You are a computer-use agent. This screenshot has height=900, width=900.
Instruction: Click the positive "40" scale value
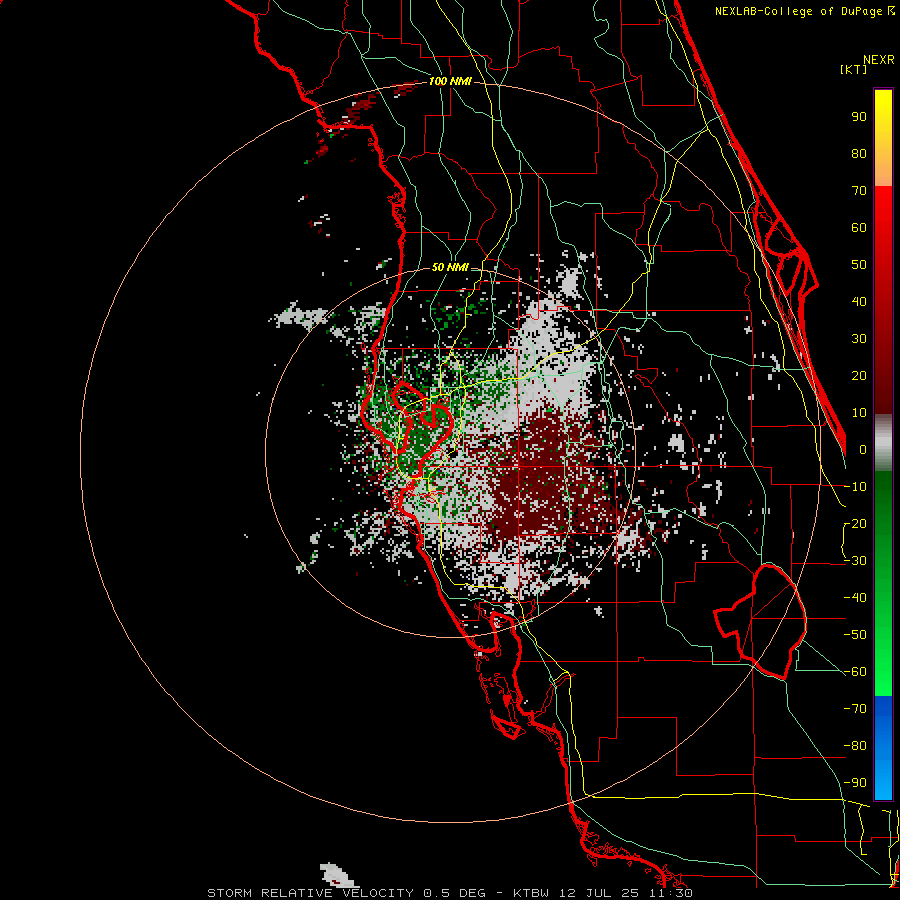859,302
